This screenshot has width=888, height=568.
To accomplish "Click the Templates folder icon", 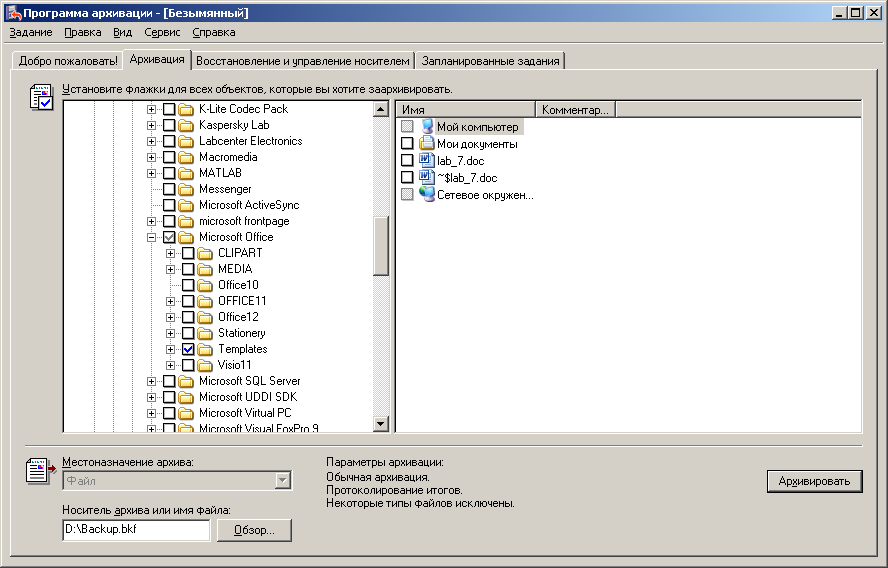I will [205, 349].
